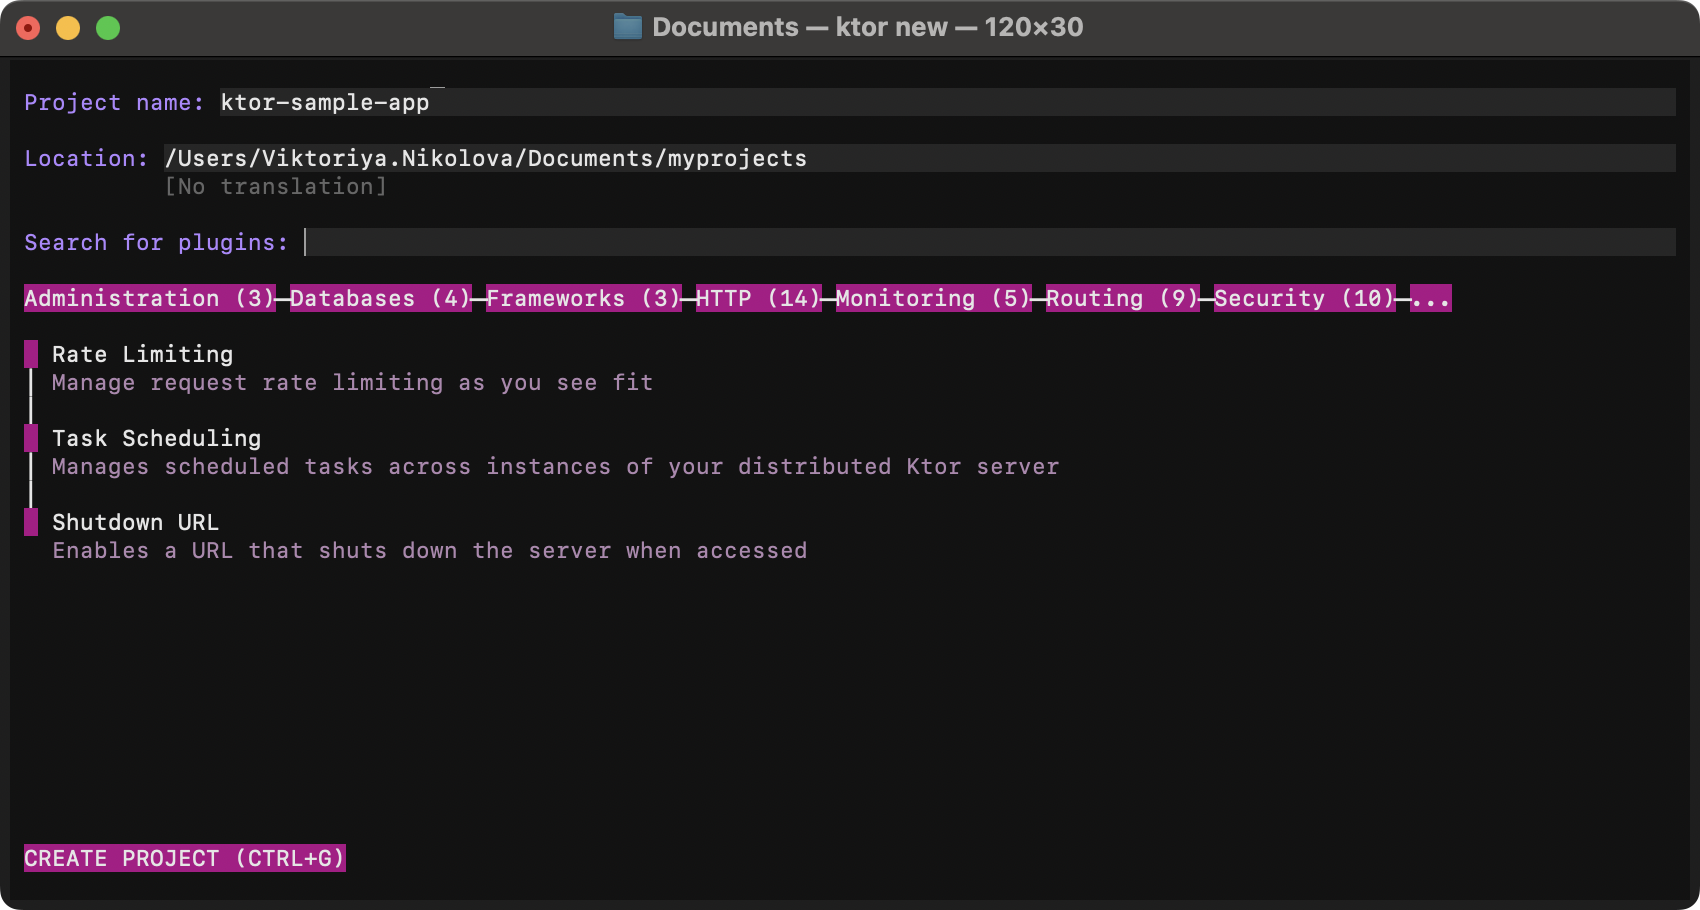Click the Documents folder icon in title bar

(x=627, y=27)
